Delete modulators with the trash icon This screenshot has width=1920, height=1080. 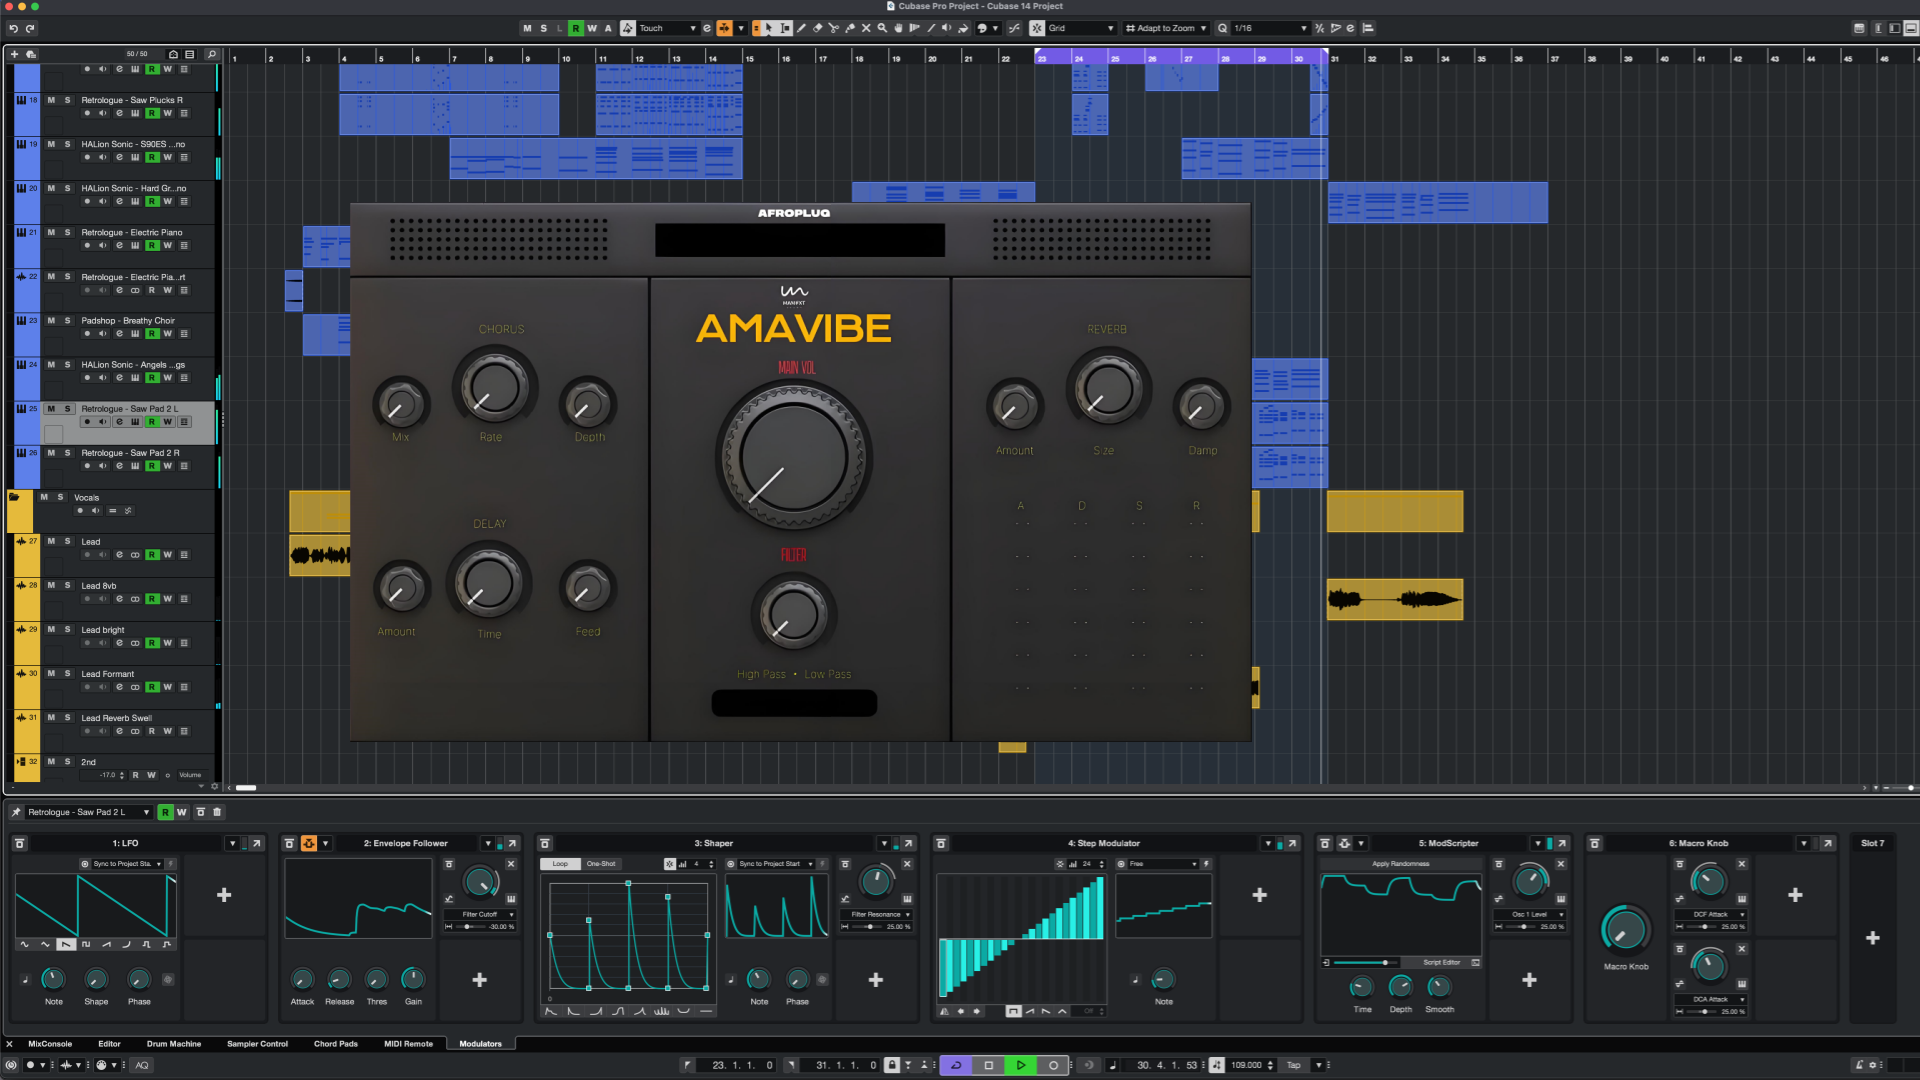[x=217, y=812]
